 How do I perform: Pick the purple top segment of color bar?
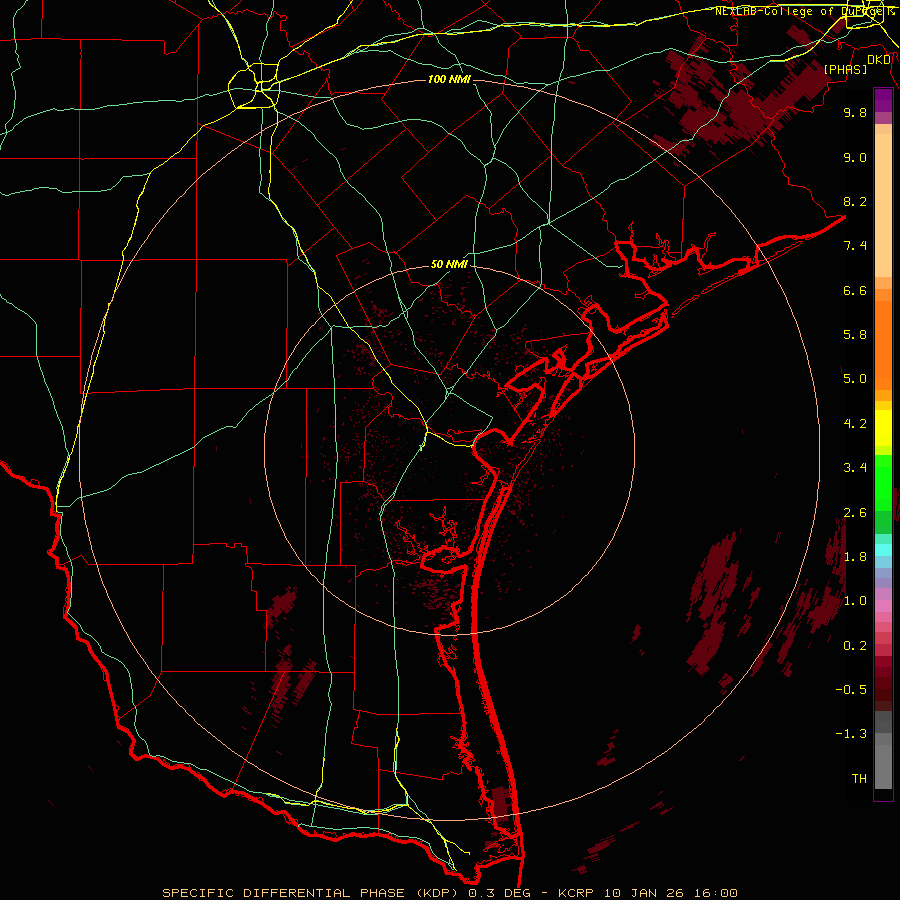[883, 100]
